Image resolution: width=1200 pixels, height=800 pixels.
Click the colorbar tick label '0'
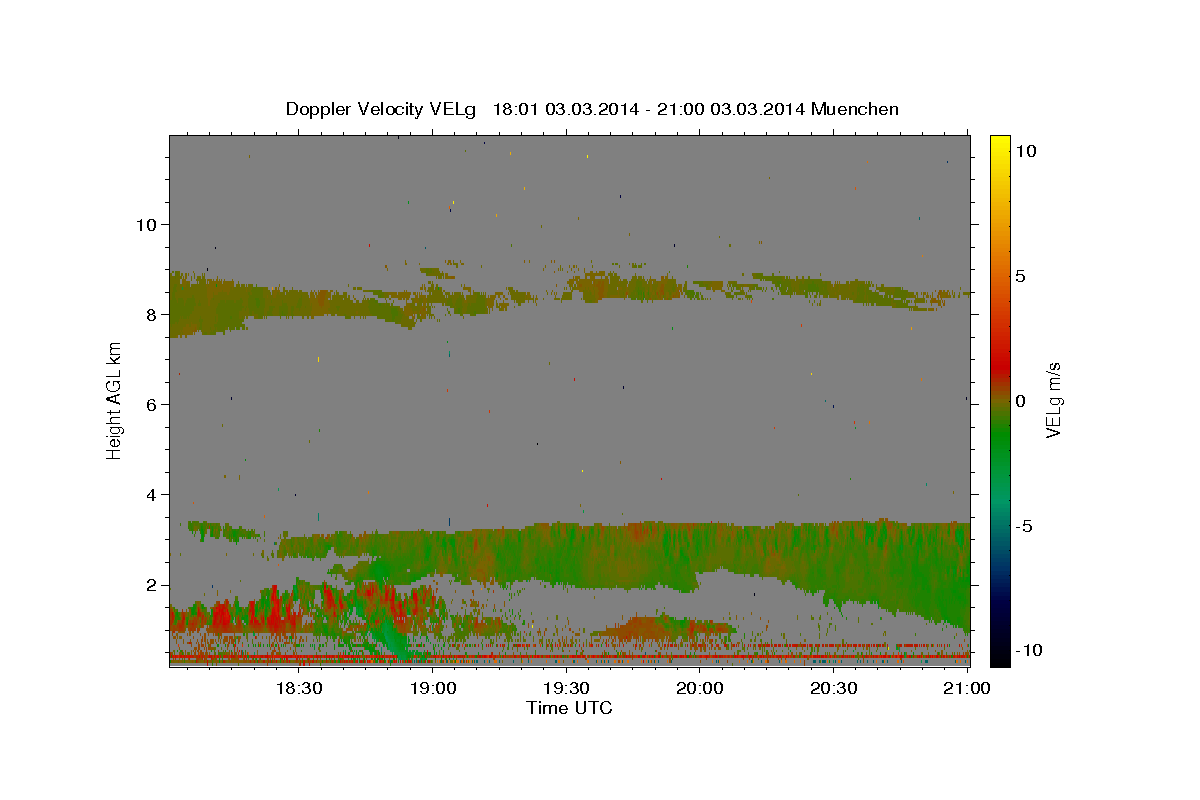1020,401
